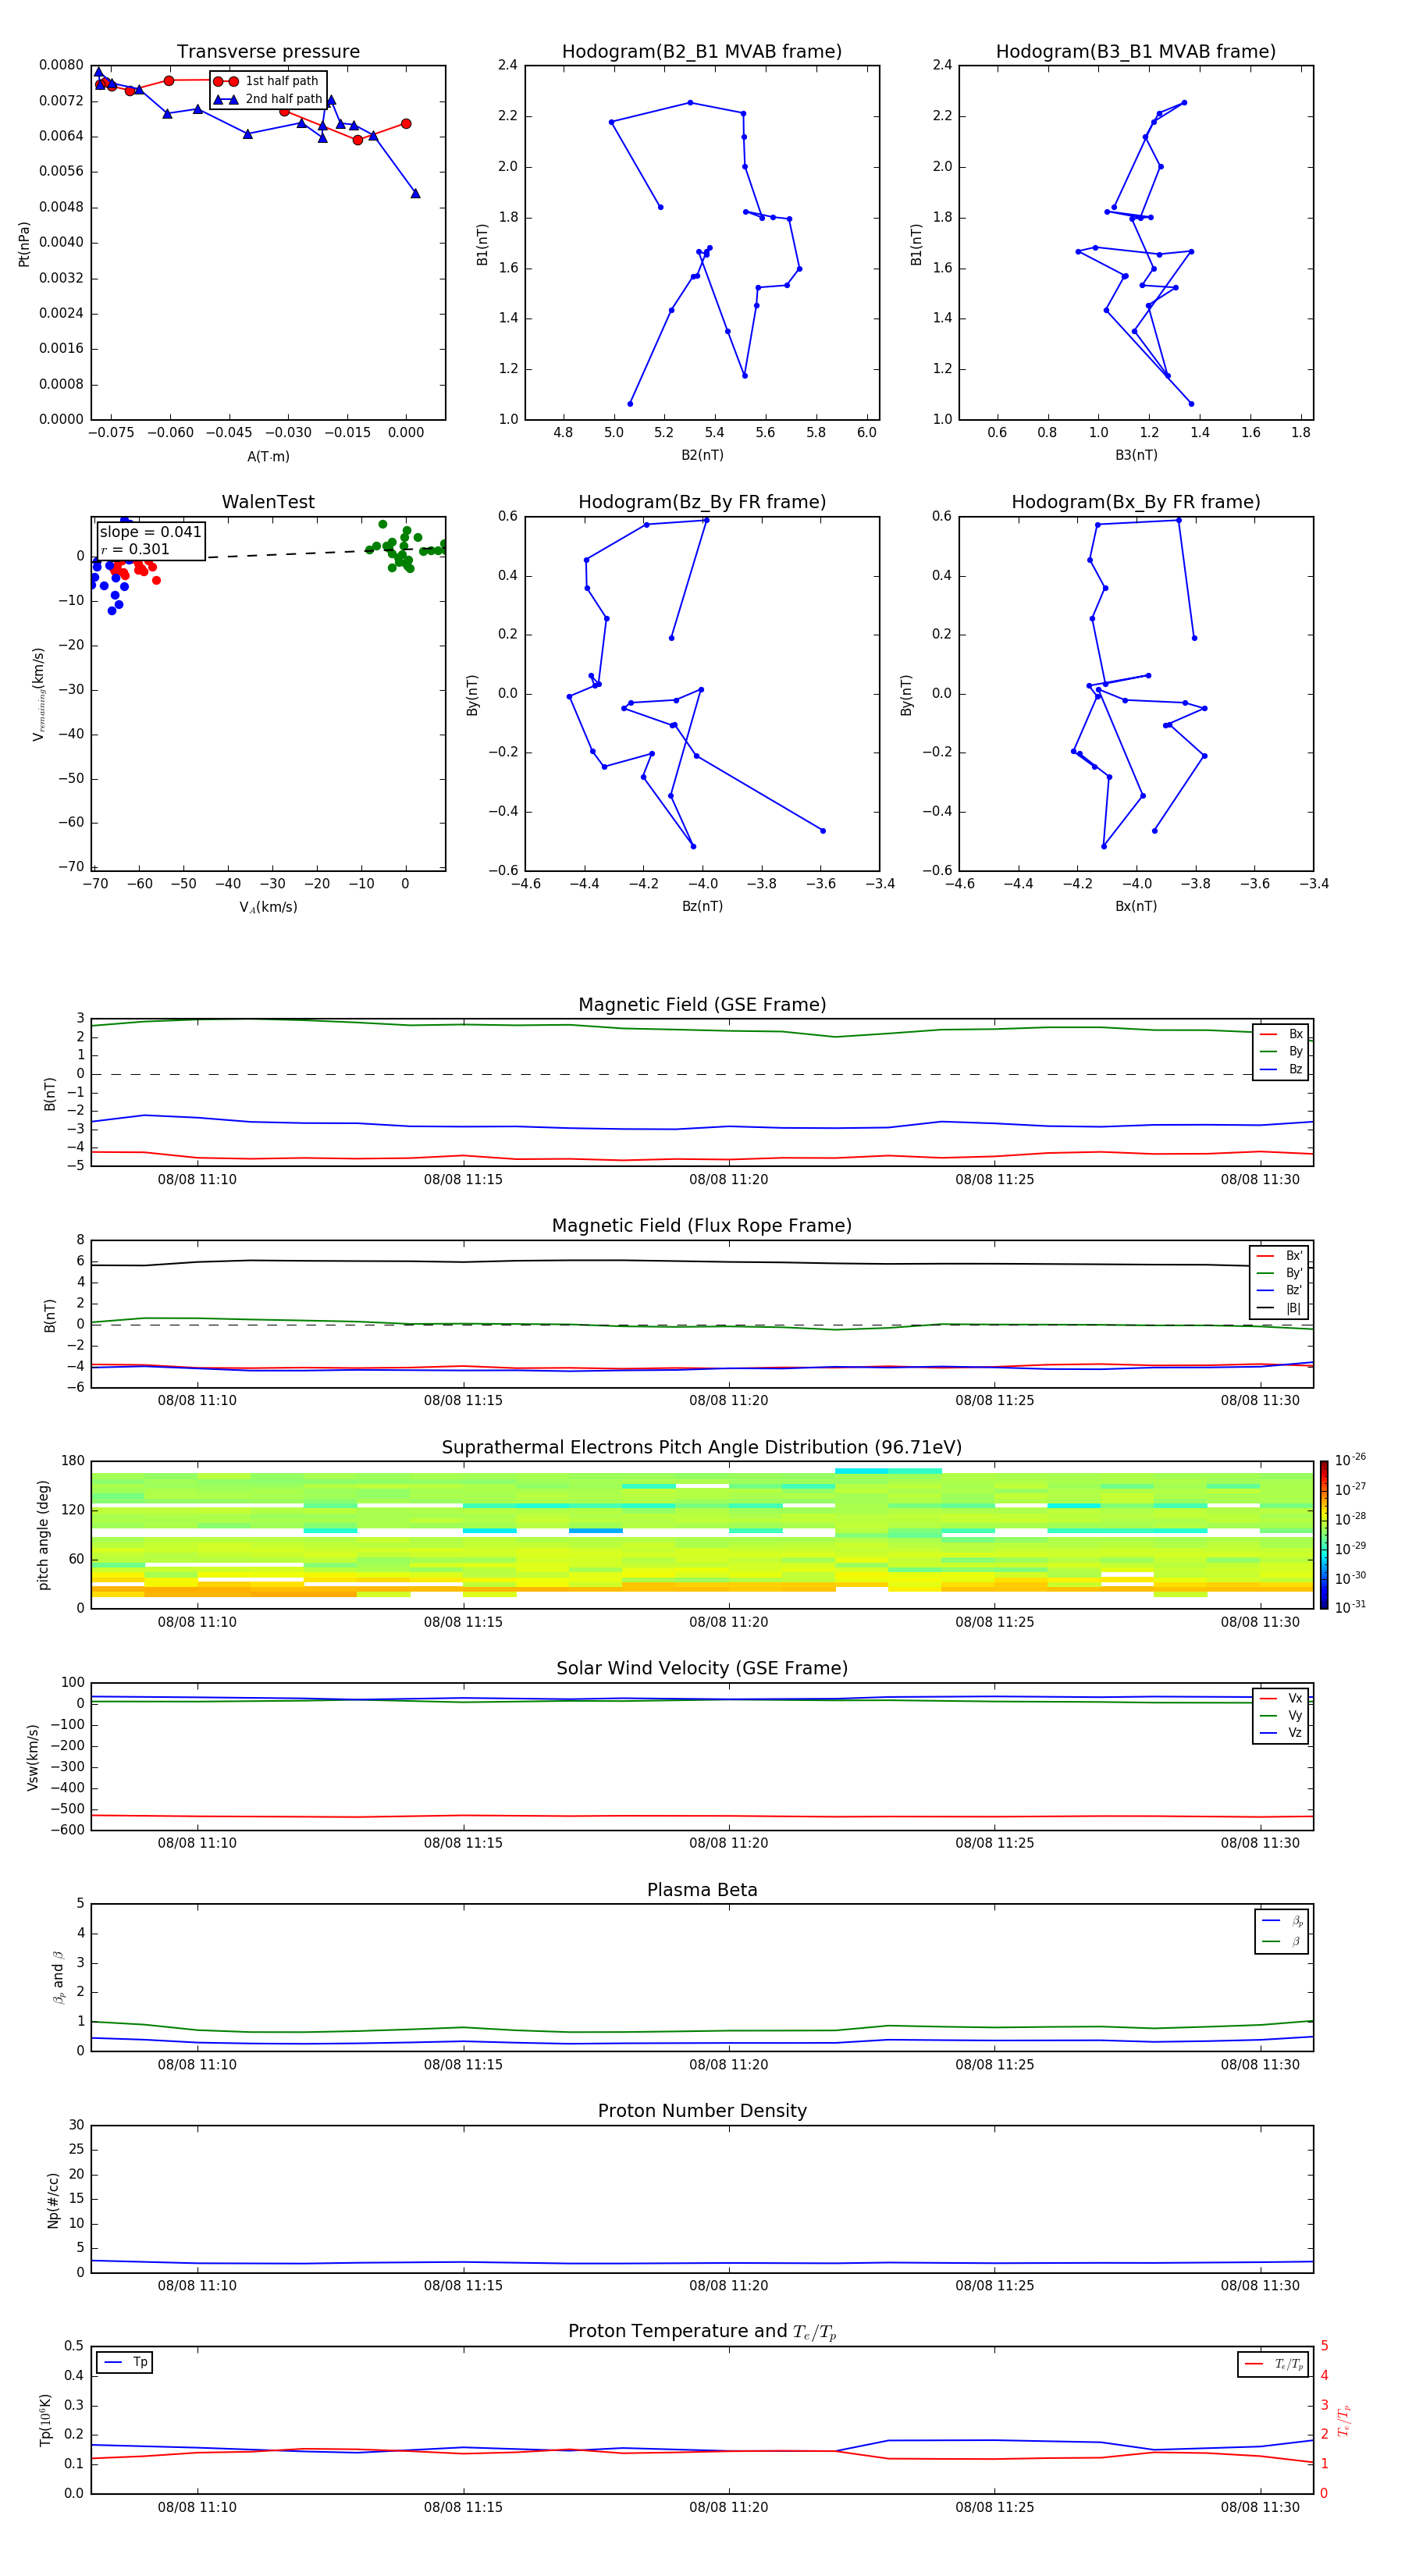
Task: Click red 'Te/Tp' right-axis label
Action: [x=1344, y=2421]
